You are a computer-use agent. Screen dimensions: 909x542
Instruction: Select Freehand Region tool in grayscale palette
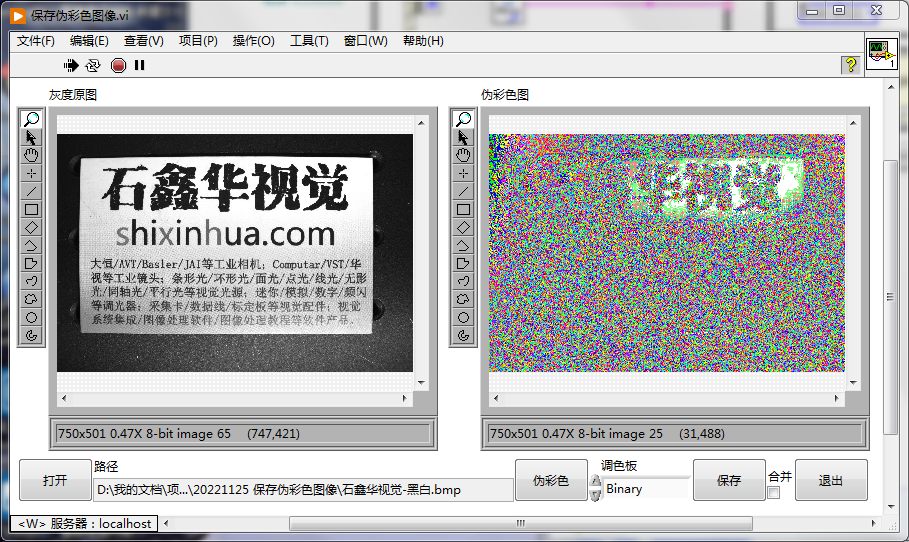[x=31, y=299]
